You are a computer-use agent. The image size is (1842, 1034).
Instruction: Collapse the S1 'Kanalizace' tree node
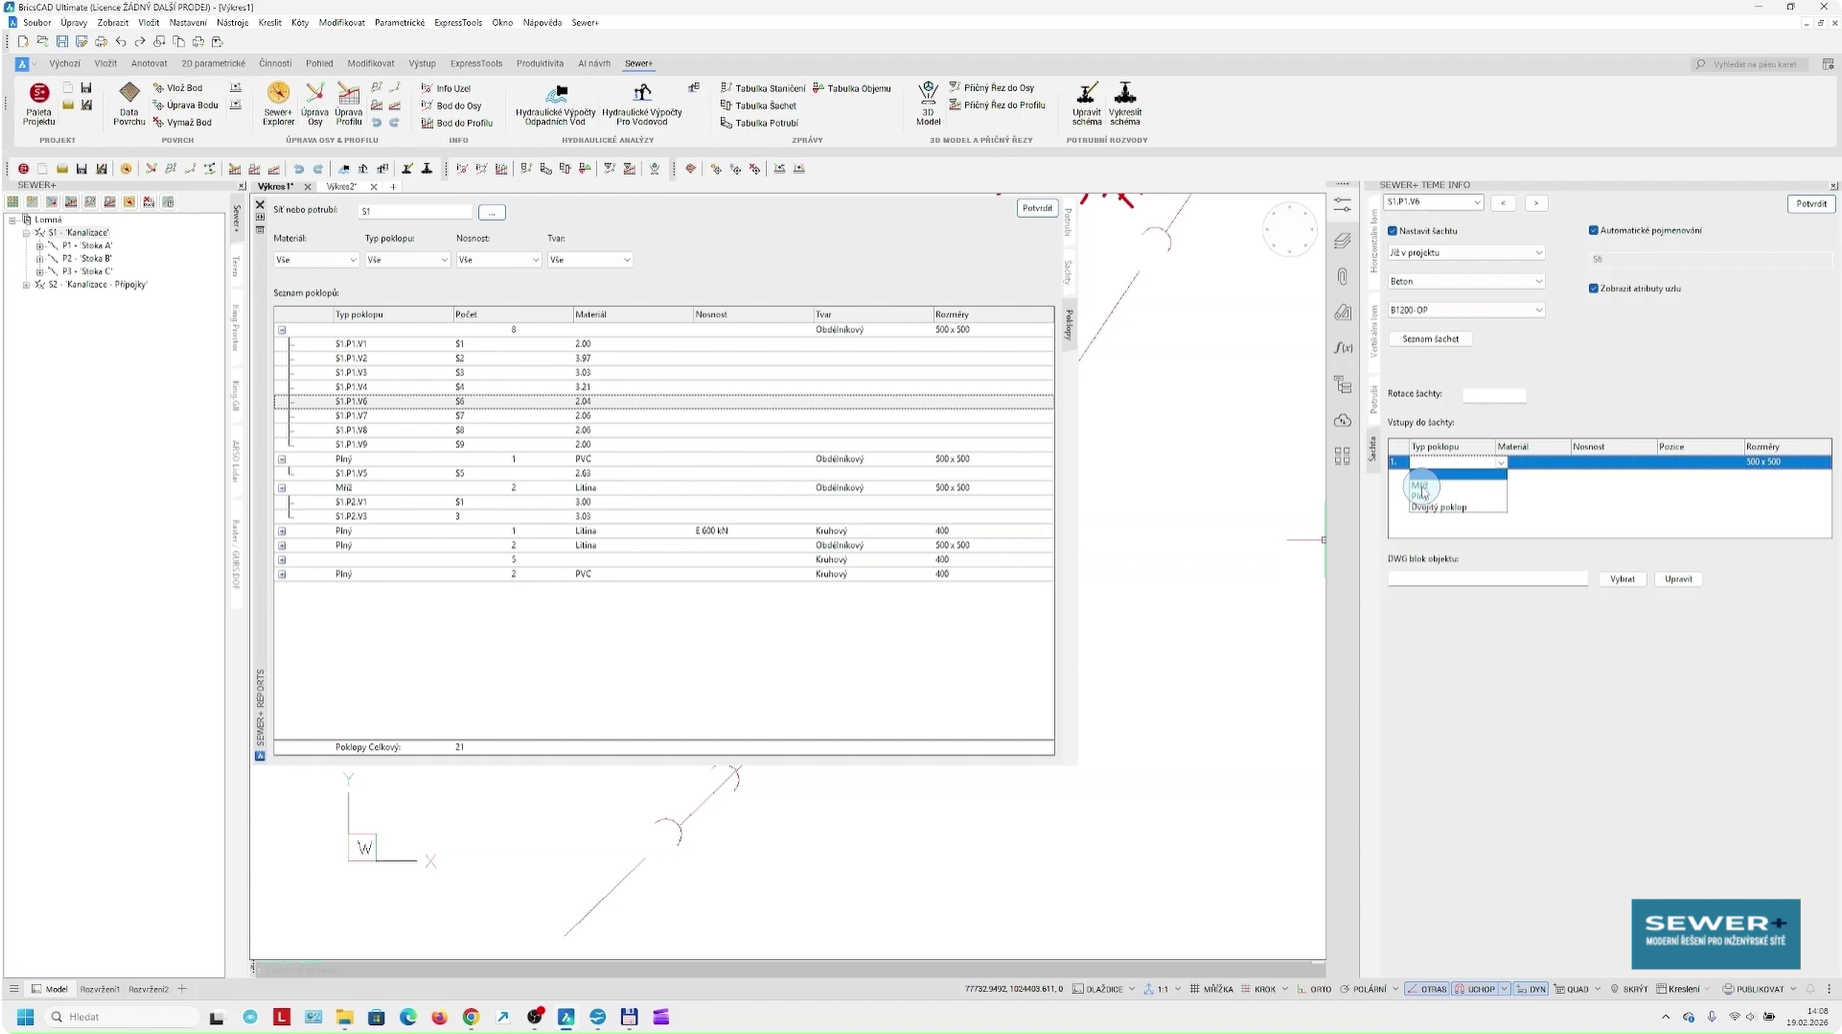click(27, 232)
